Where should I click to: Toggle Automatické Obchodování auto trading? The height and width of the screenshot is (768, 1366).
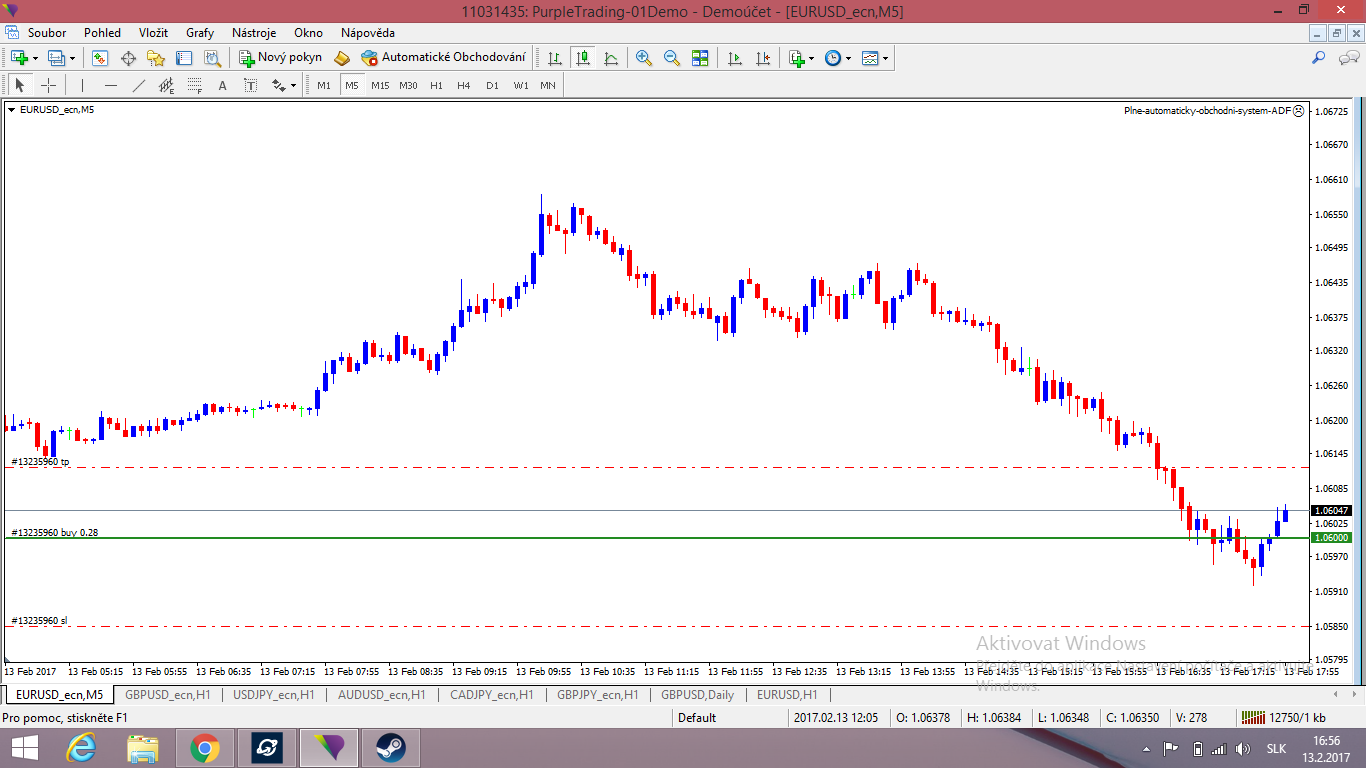(x=443, y=58)
